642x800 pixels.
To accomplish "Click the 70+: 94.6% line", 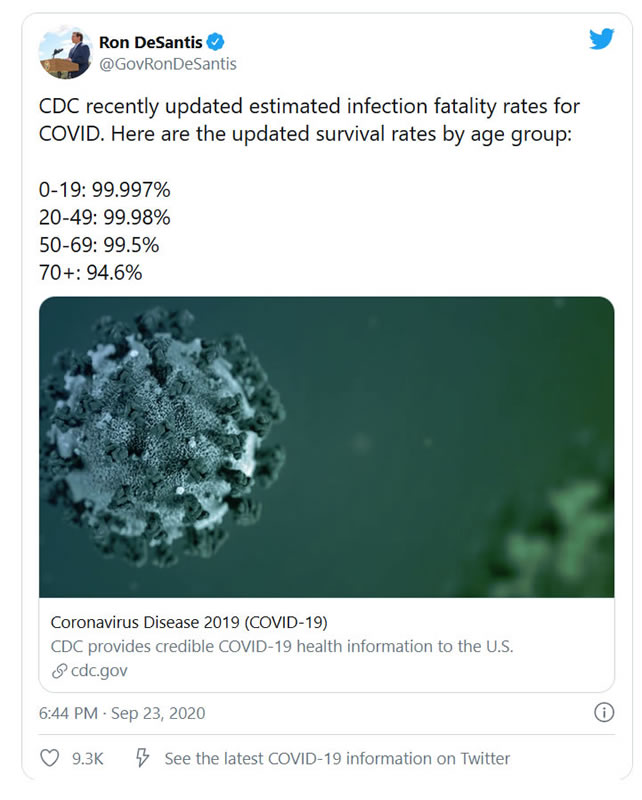I will click(91, 271).
